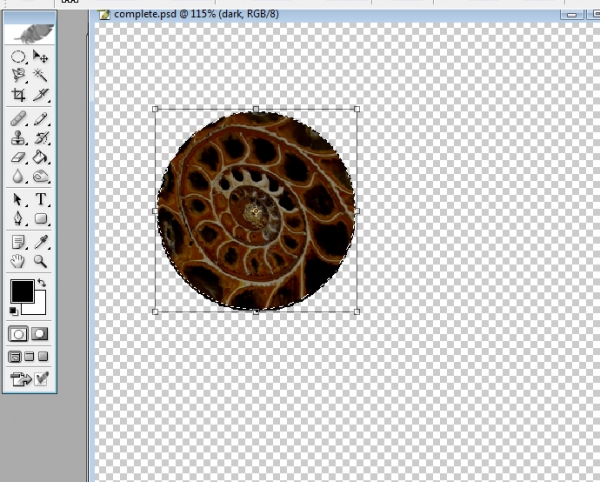This screenshot has width=600, height=482.
Task: Choose the Healing Brush bandage tool
Action: [x=18, y=119]
